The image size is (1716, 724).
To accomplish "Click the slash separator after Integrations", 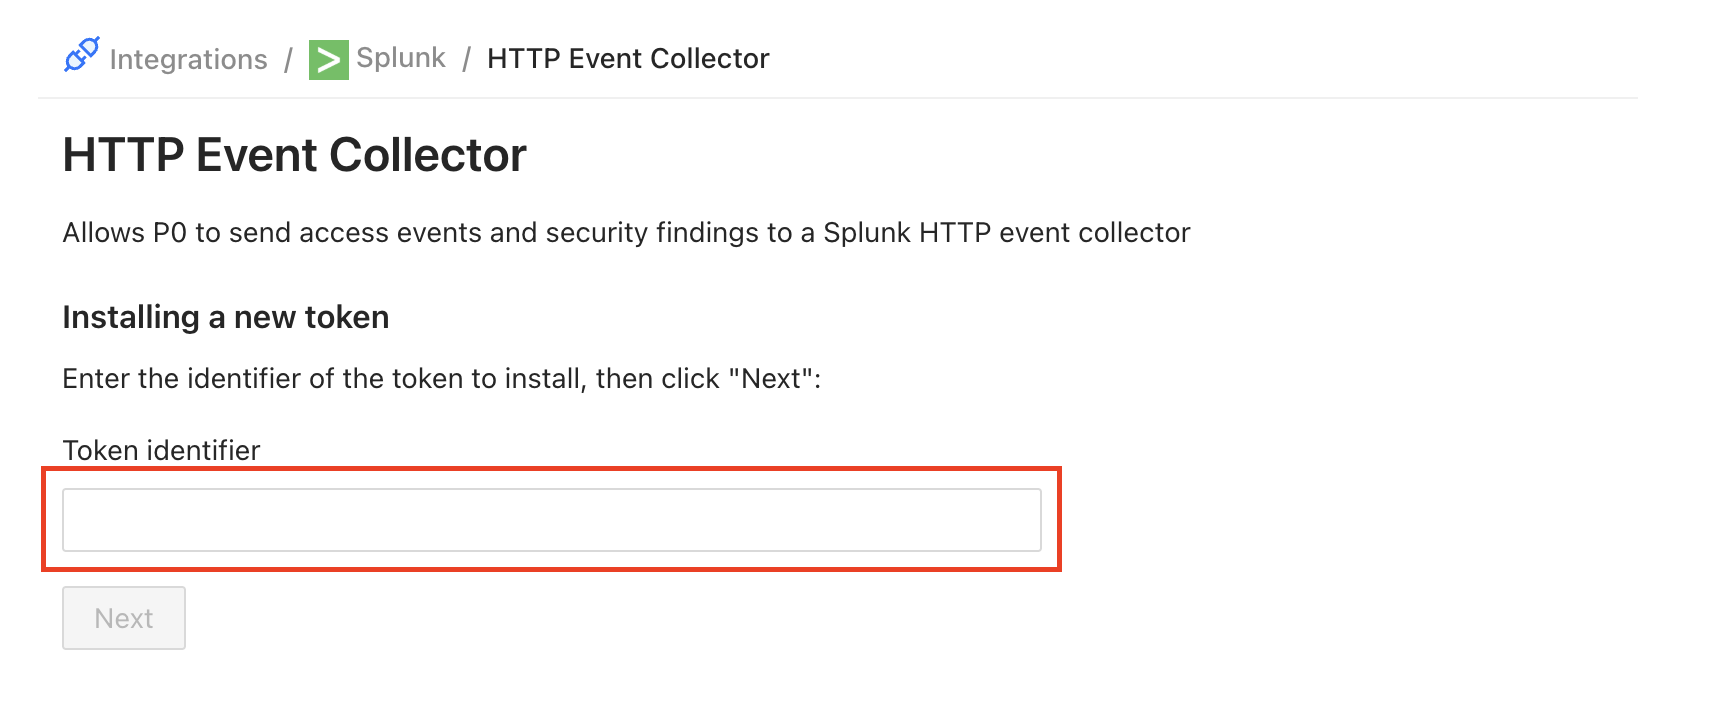I will pos(288,60).
